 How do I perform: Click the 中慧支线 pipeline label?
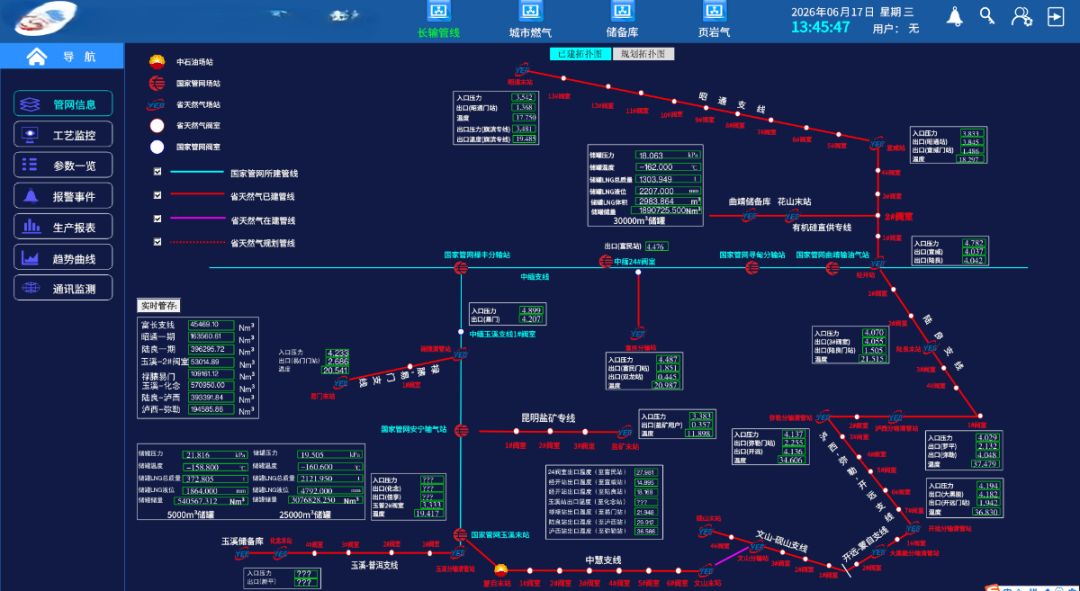(603, 561)
